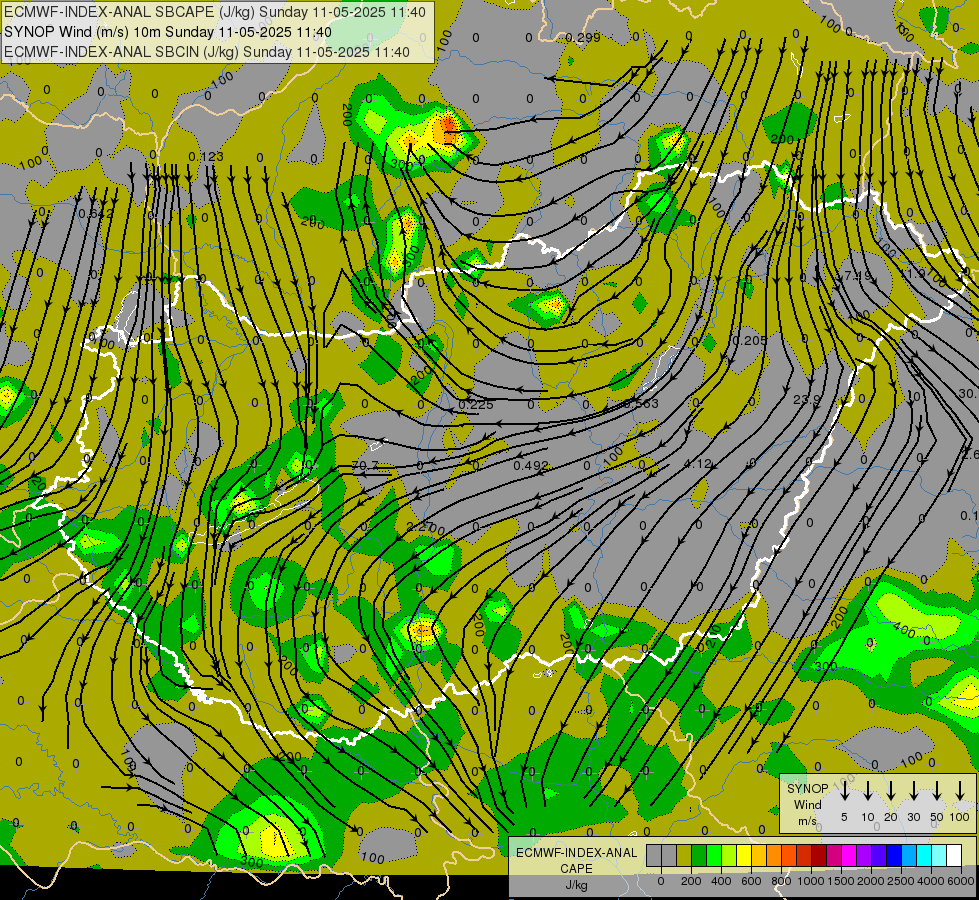Click the 7.49 value on the map
Viewport: 979px width, 900px height.
pos(857,275)
